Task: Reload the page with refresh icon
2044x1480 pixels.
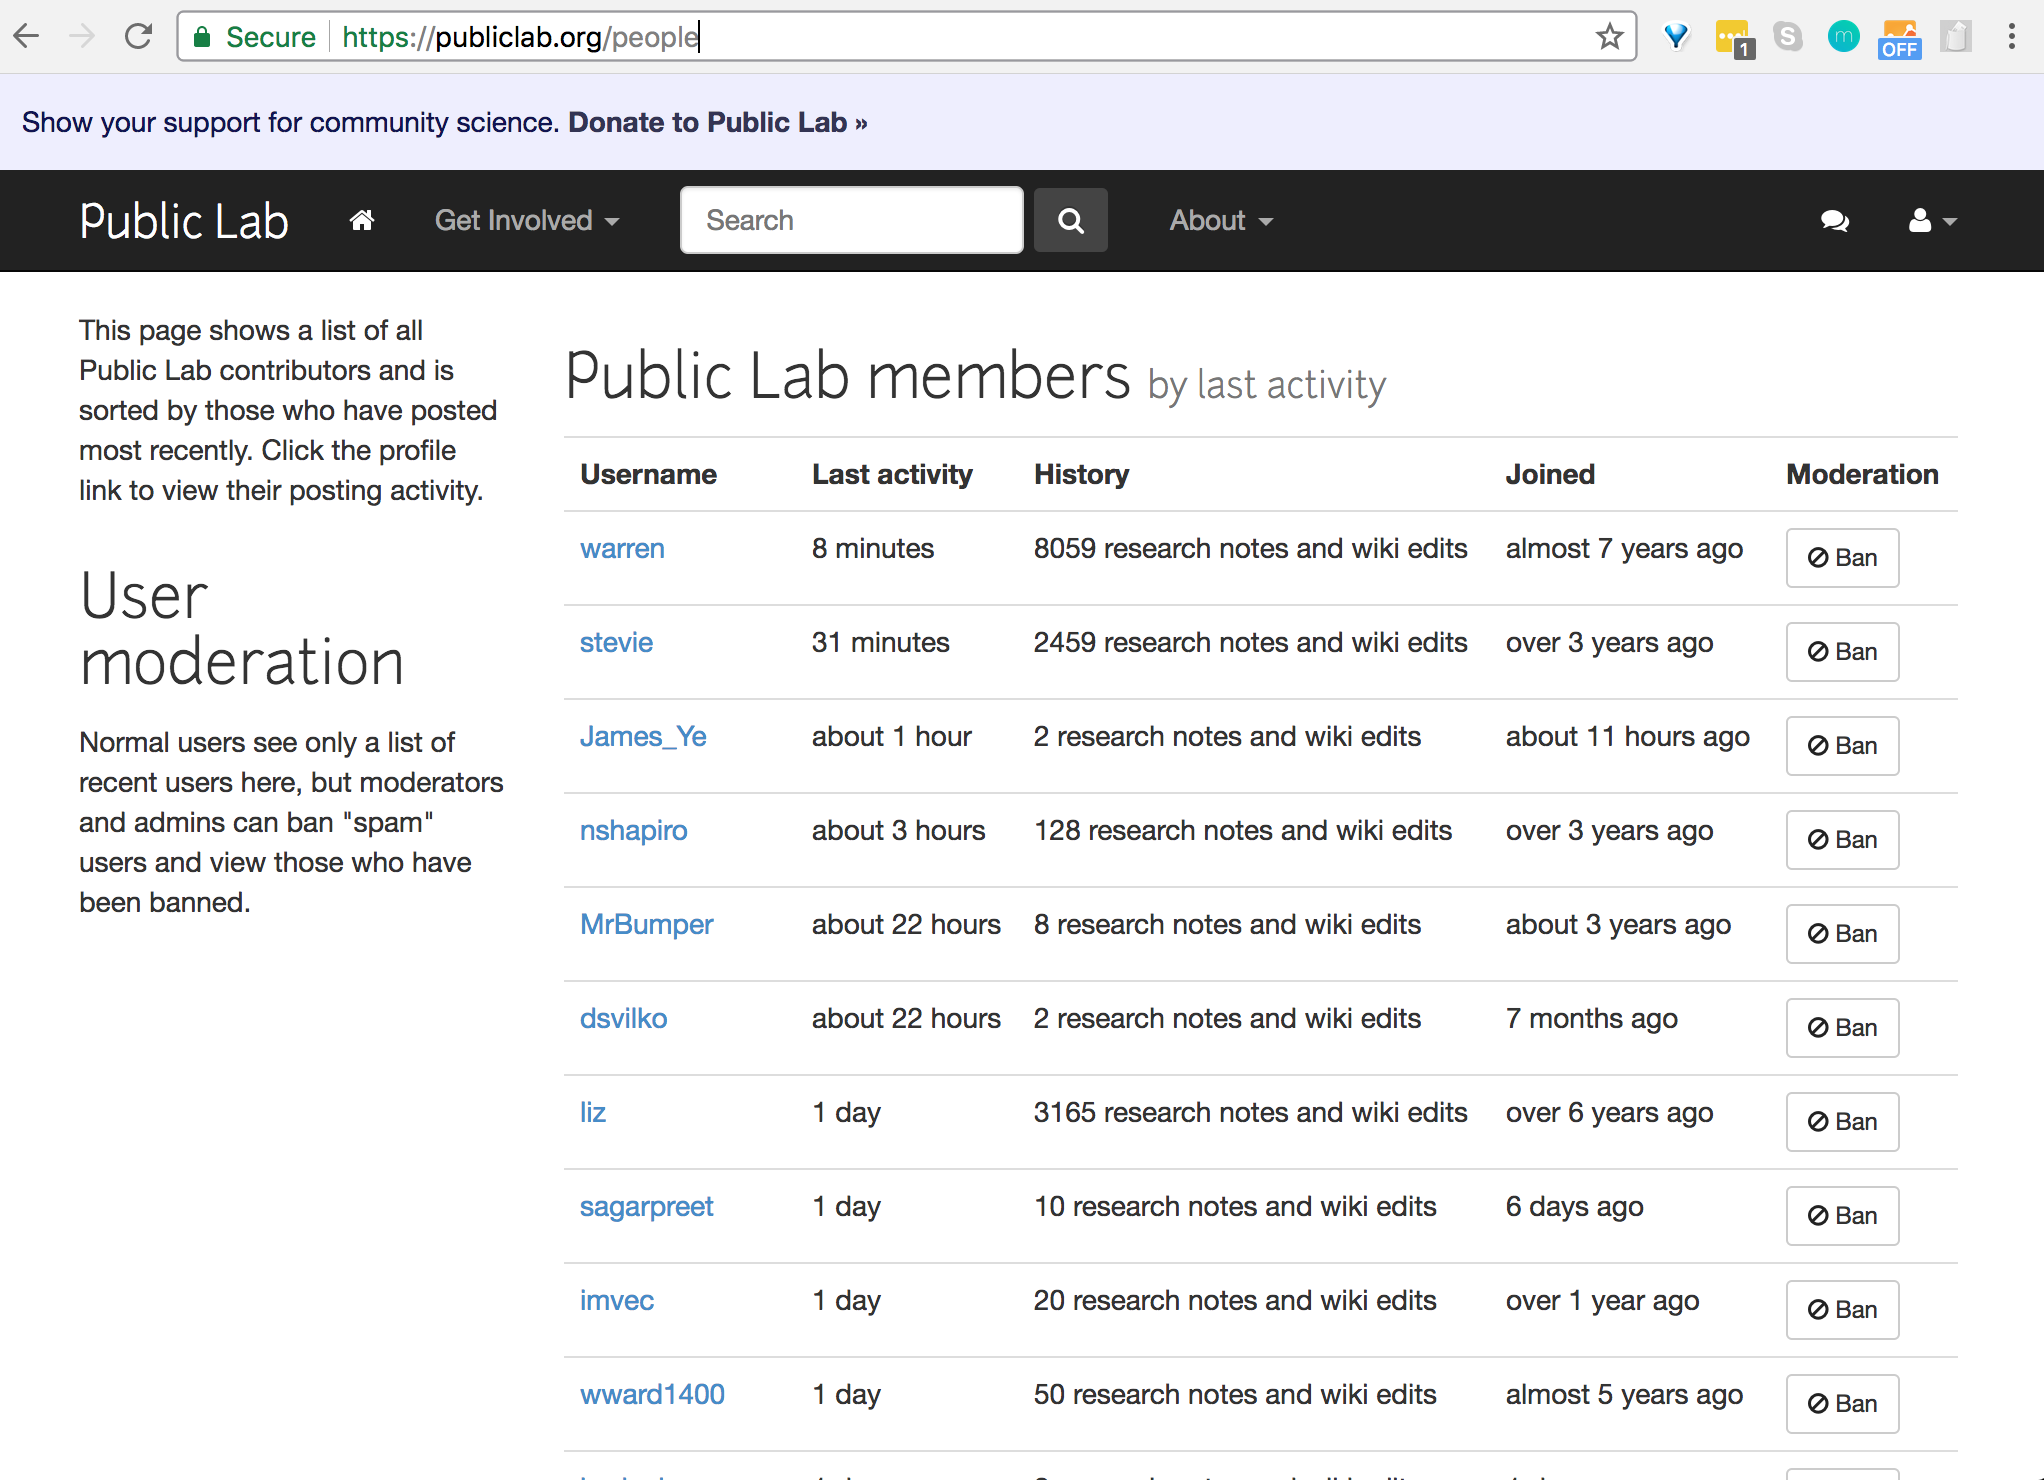Action: 138,37
